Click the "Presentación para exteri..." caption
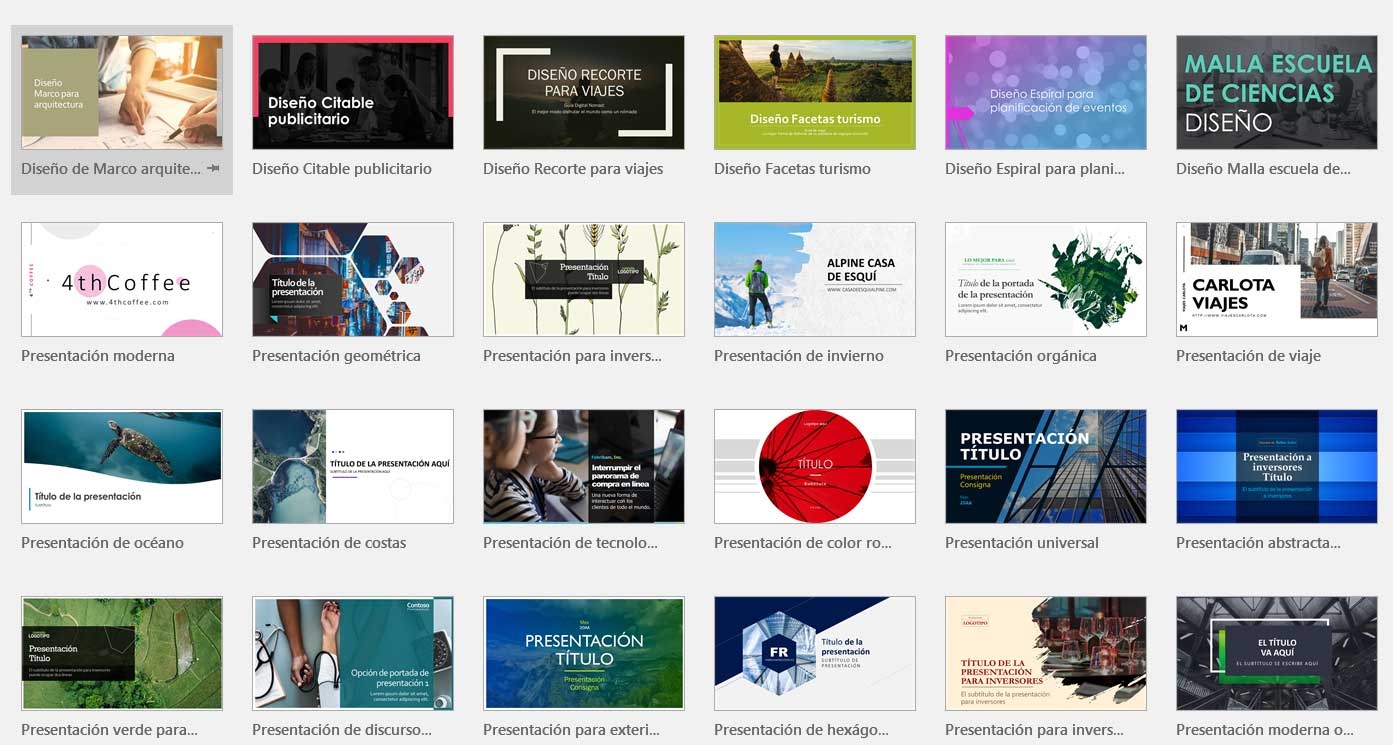The height and width of the screenshot is (745, 1393). pyautogui.click(x=570, y=730)
